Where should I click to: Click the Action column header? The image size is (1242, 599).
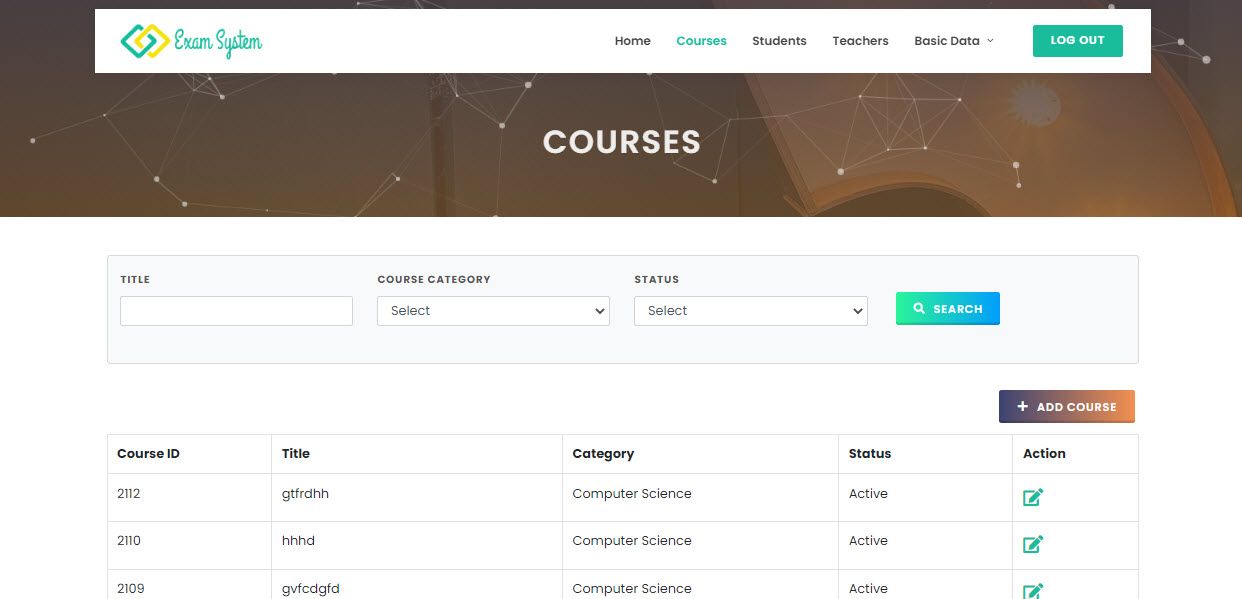coord(1044,454)
